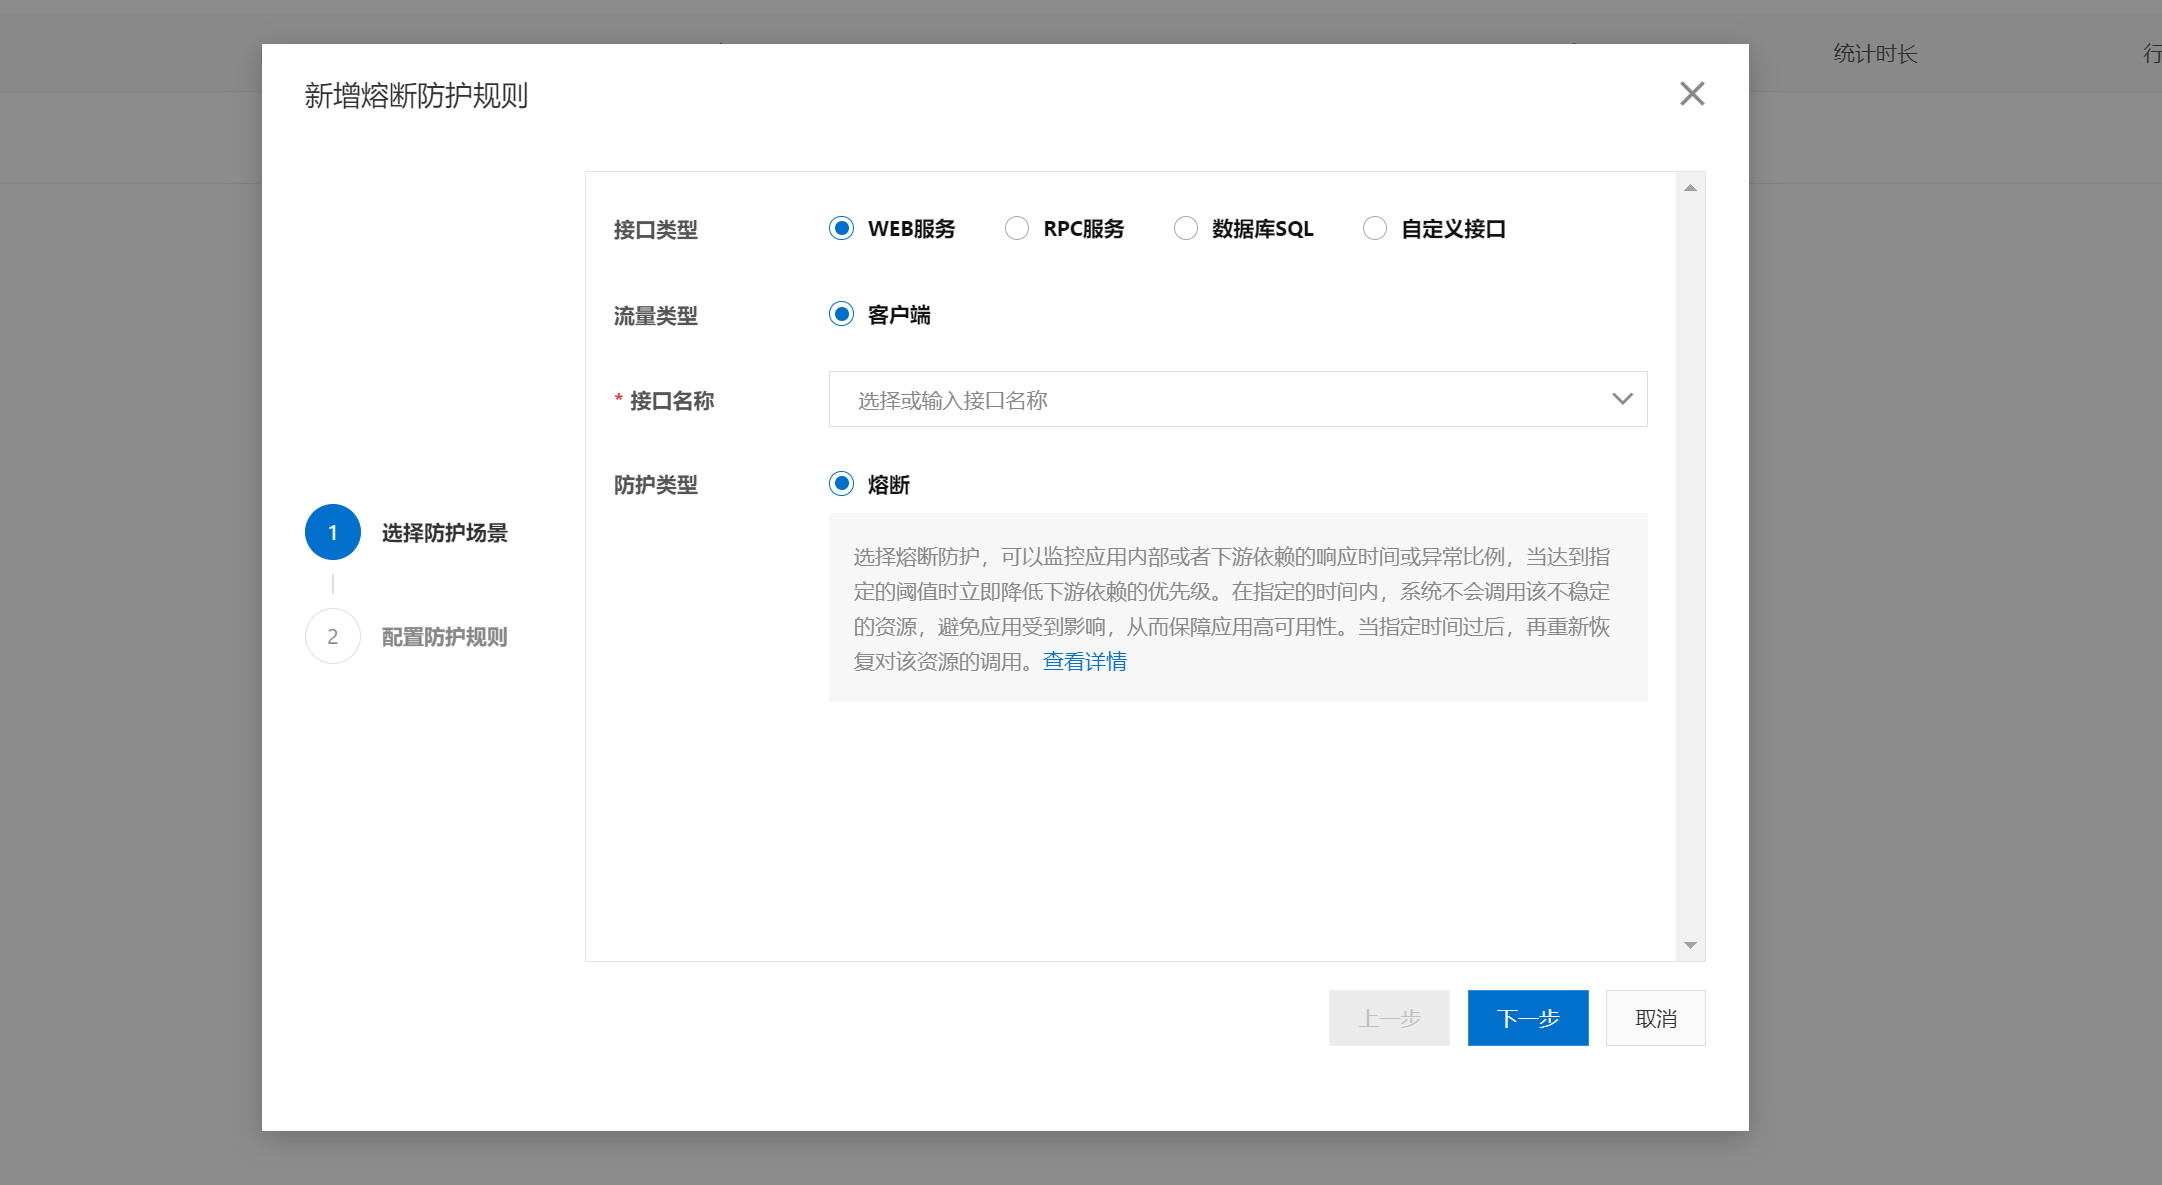Choose 数据库SQL as interface type
This screenshot has height=1185, width=2162.
(1186, 229)
